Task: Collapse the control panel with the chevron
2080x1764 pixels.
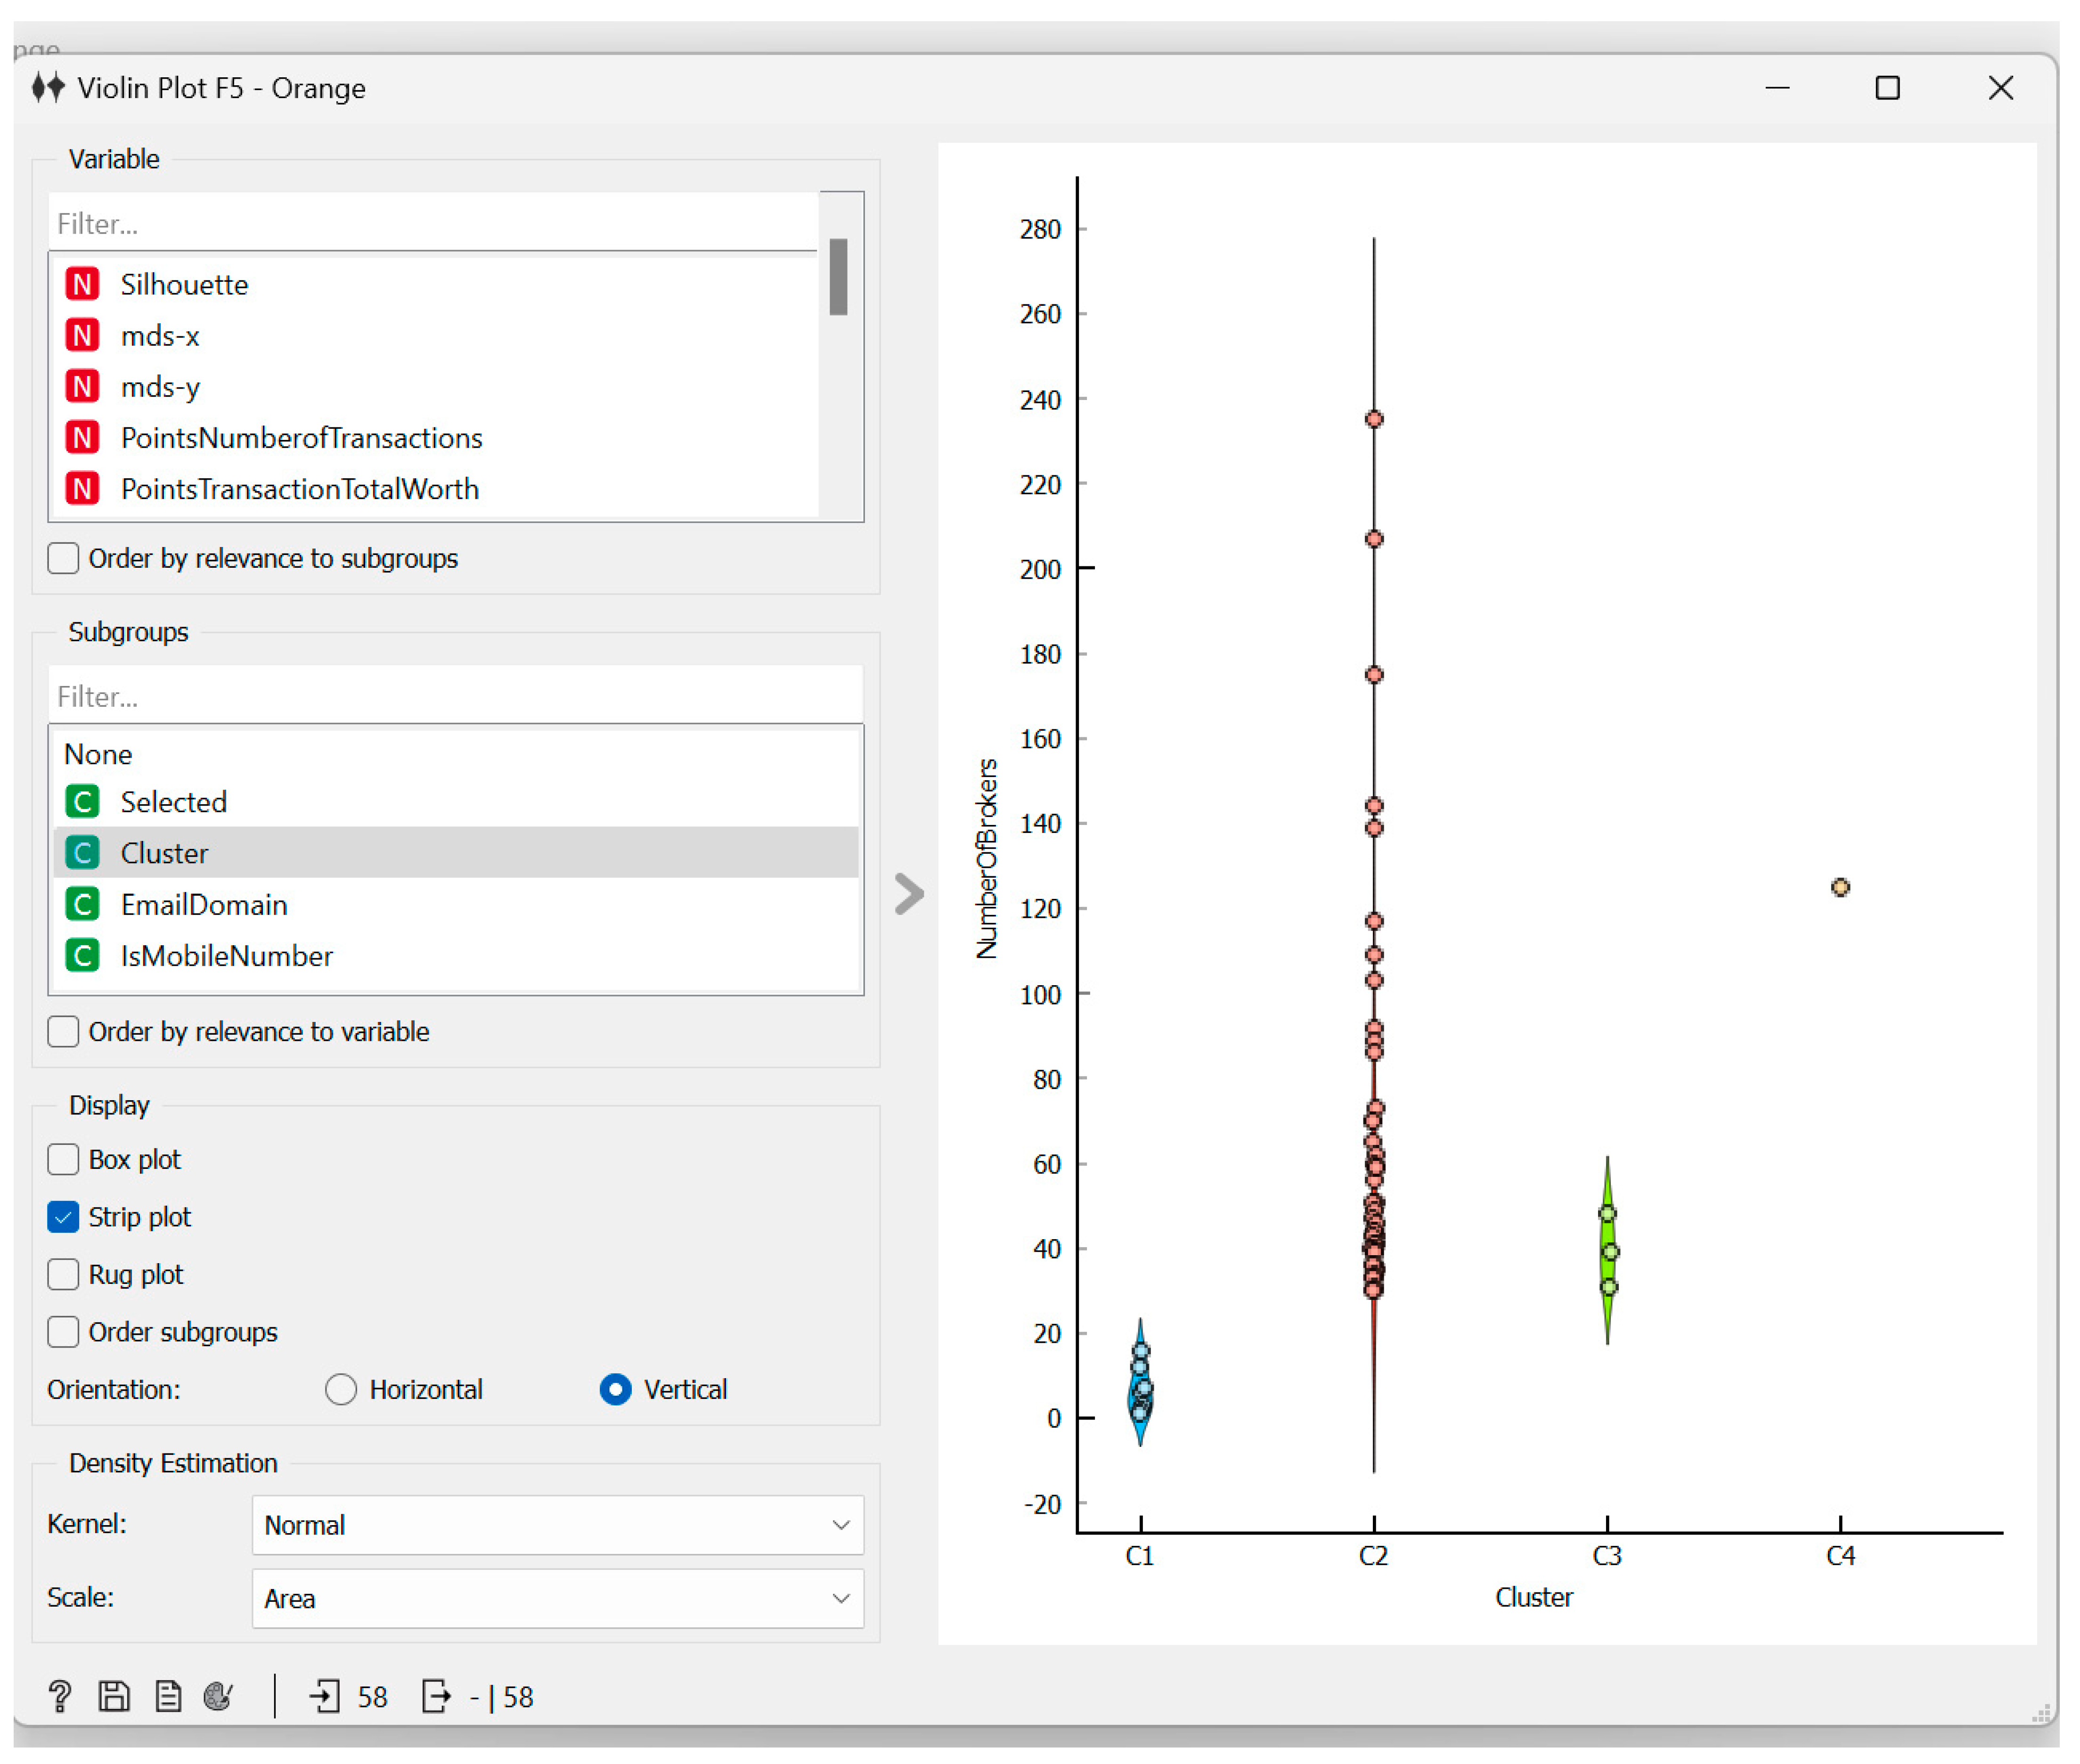Action: (x=909, y=894)
